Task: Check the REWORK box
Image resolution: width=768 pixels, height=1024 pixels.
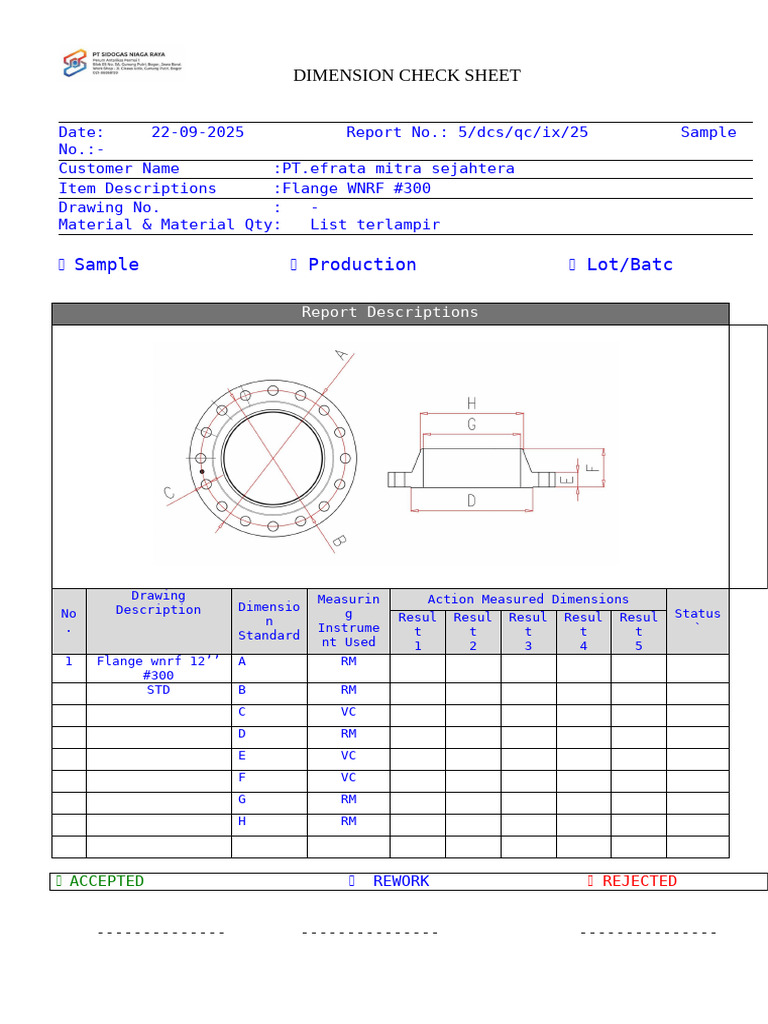Action: 352,881
